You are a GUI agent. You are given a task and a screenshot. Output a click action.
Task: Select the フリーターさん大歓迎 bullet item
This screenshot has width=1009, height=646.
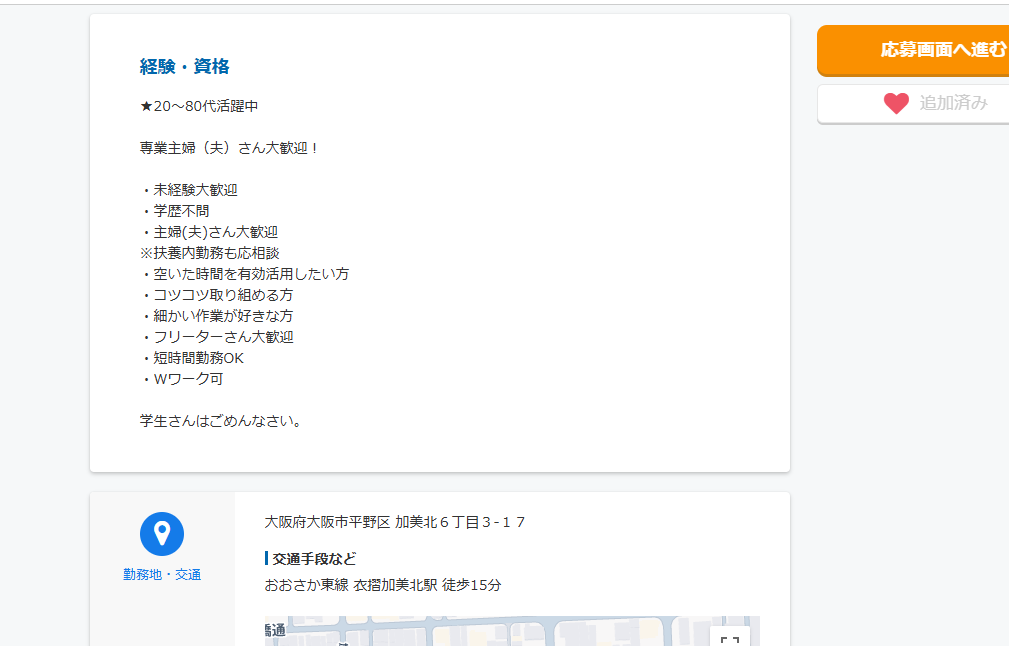coord(223,337)
